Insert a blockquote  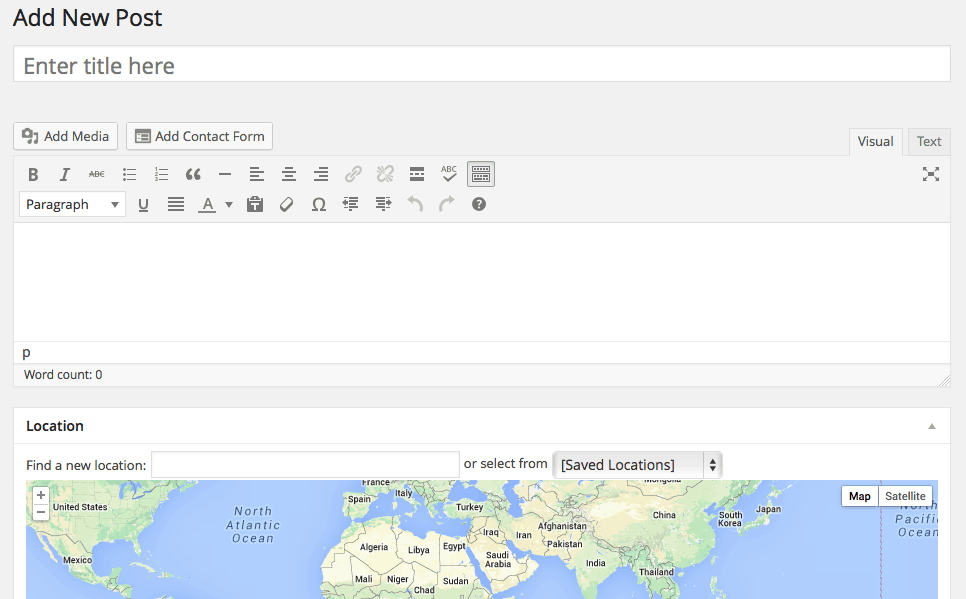(x=193, y=174)
